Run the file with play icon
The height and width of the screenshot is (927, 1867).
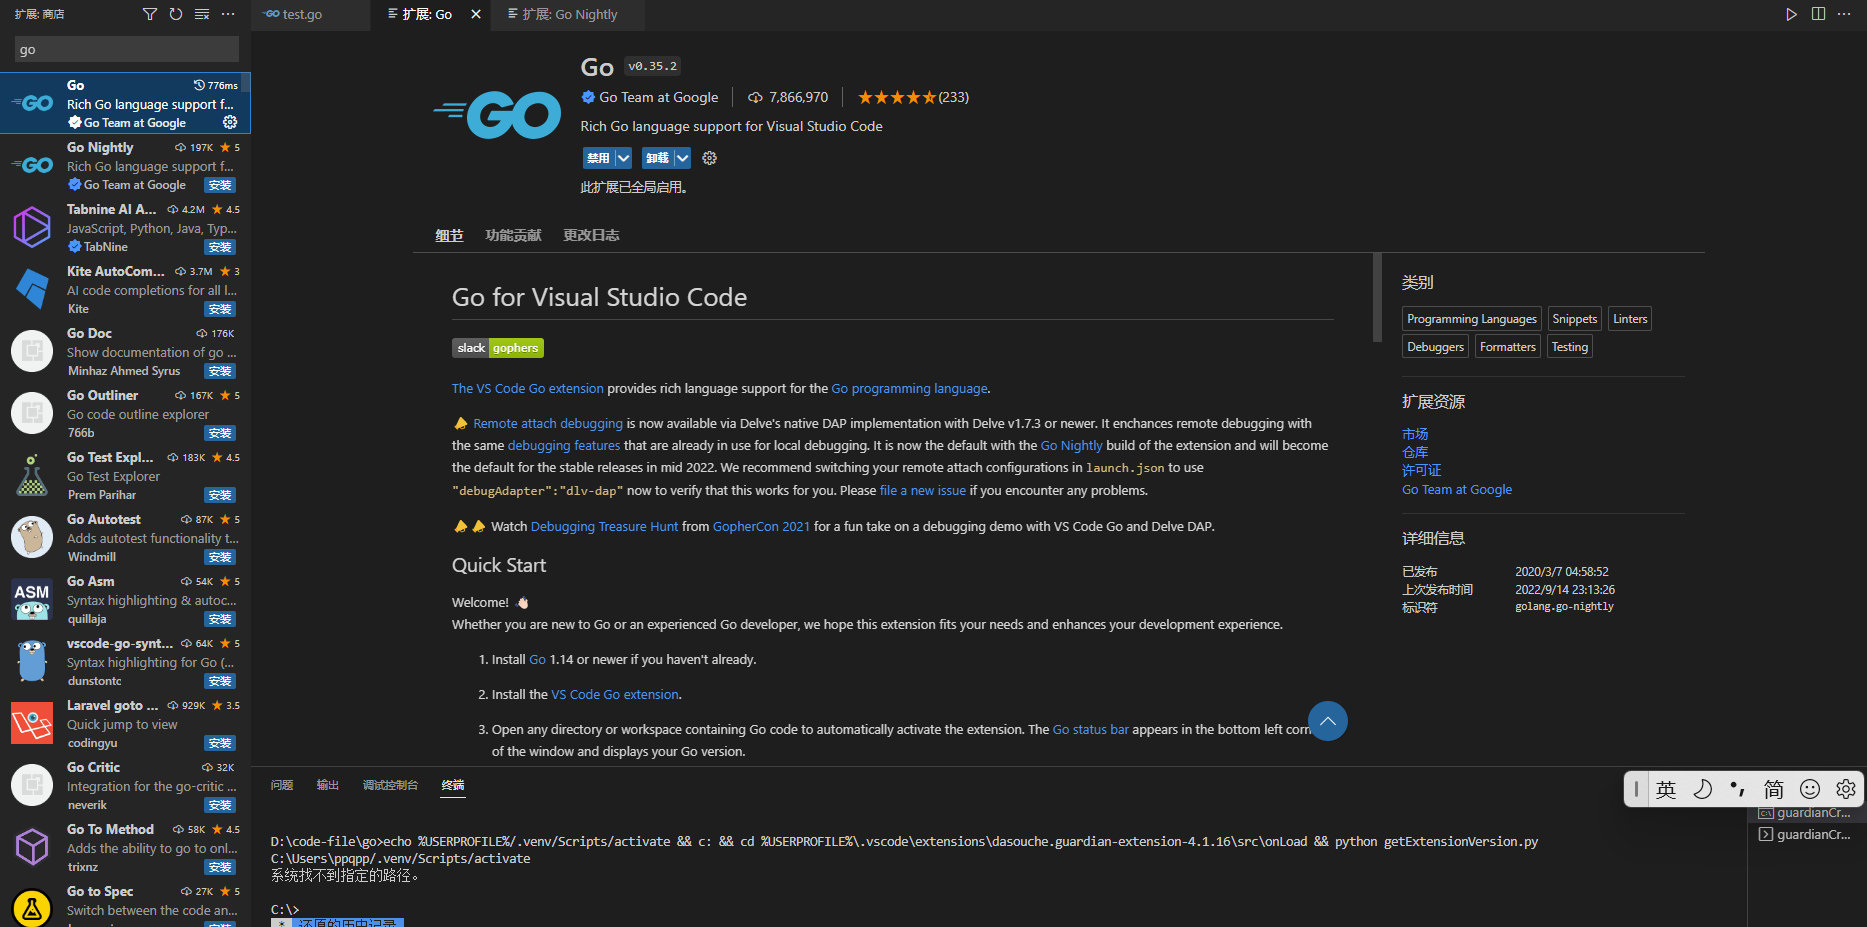[x=1791, y=14]
